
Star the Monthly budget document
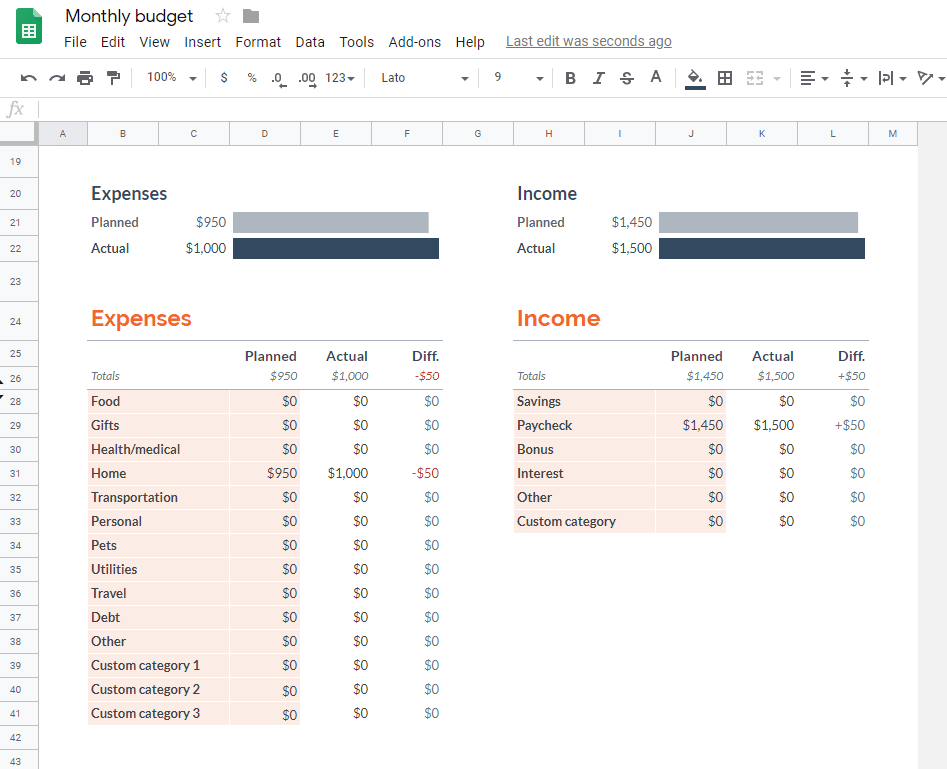click(x=223, y=16)
